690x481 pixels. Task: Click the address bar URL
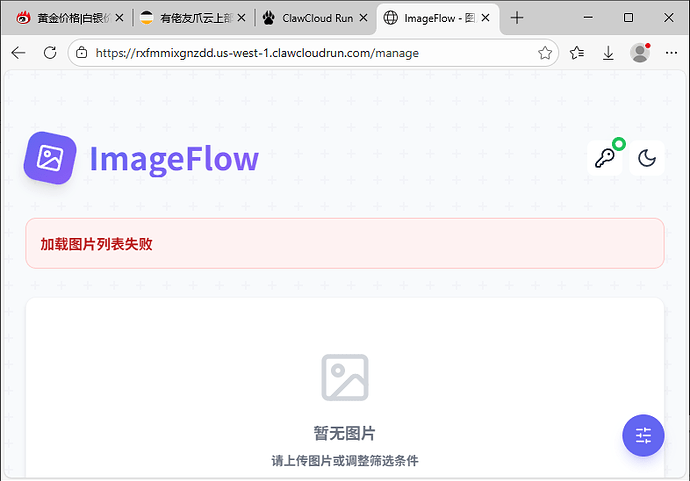coord(257,53)
